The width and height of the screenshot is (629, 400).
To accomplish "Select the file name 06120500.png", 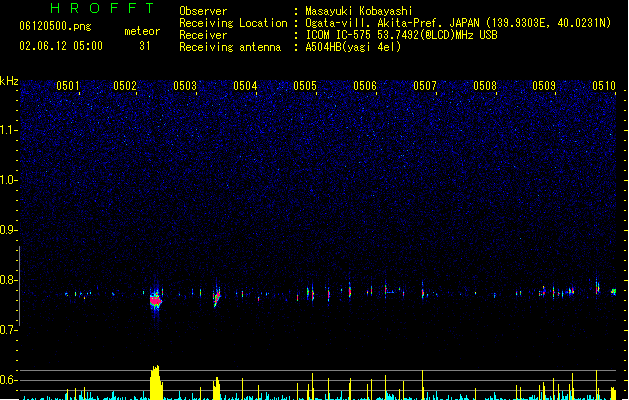I will point(55,26).
